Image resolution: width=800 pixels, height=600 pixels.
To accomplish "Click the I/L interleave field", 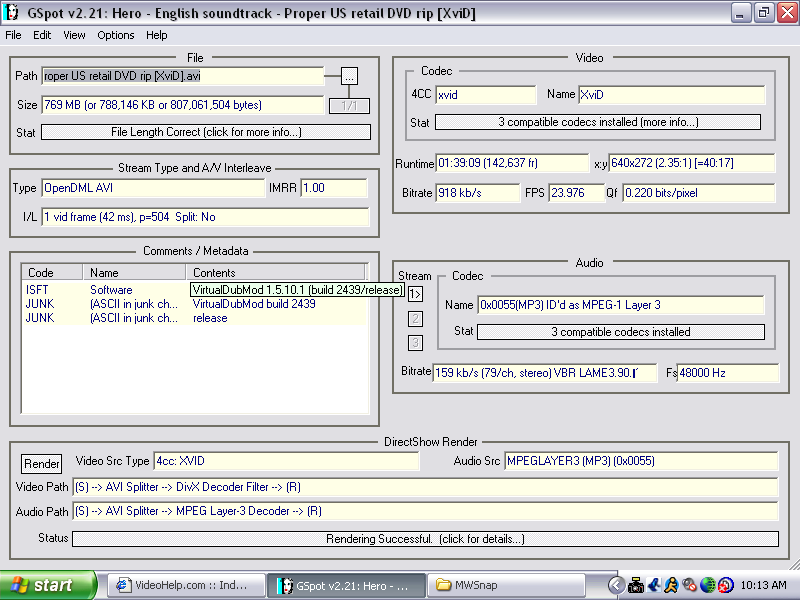I will (x=205, y=217).
